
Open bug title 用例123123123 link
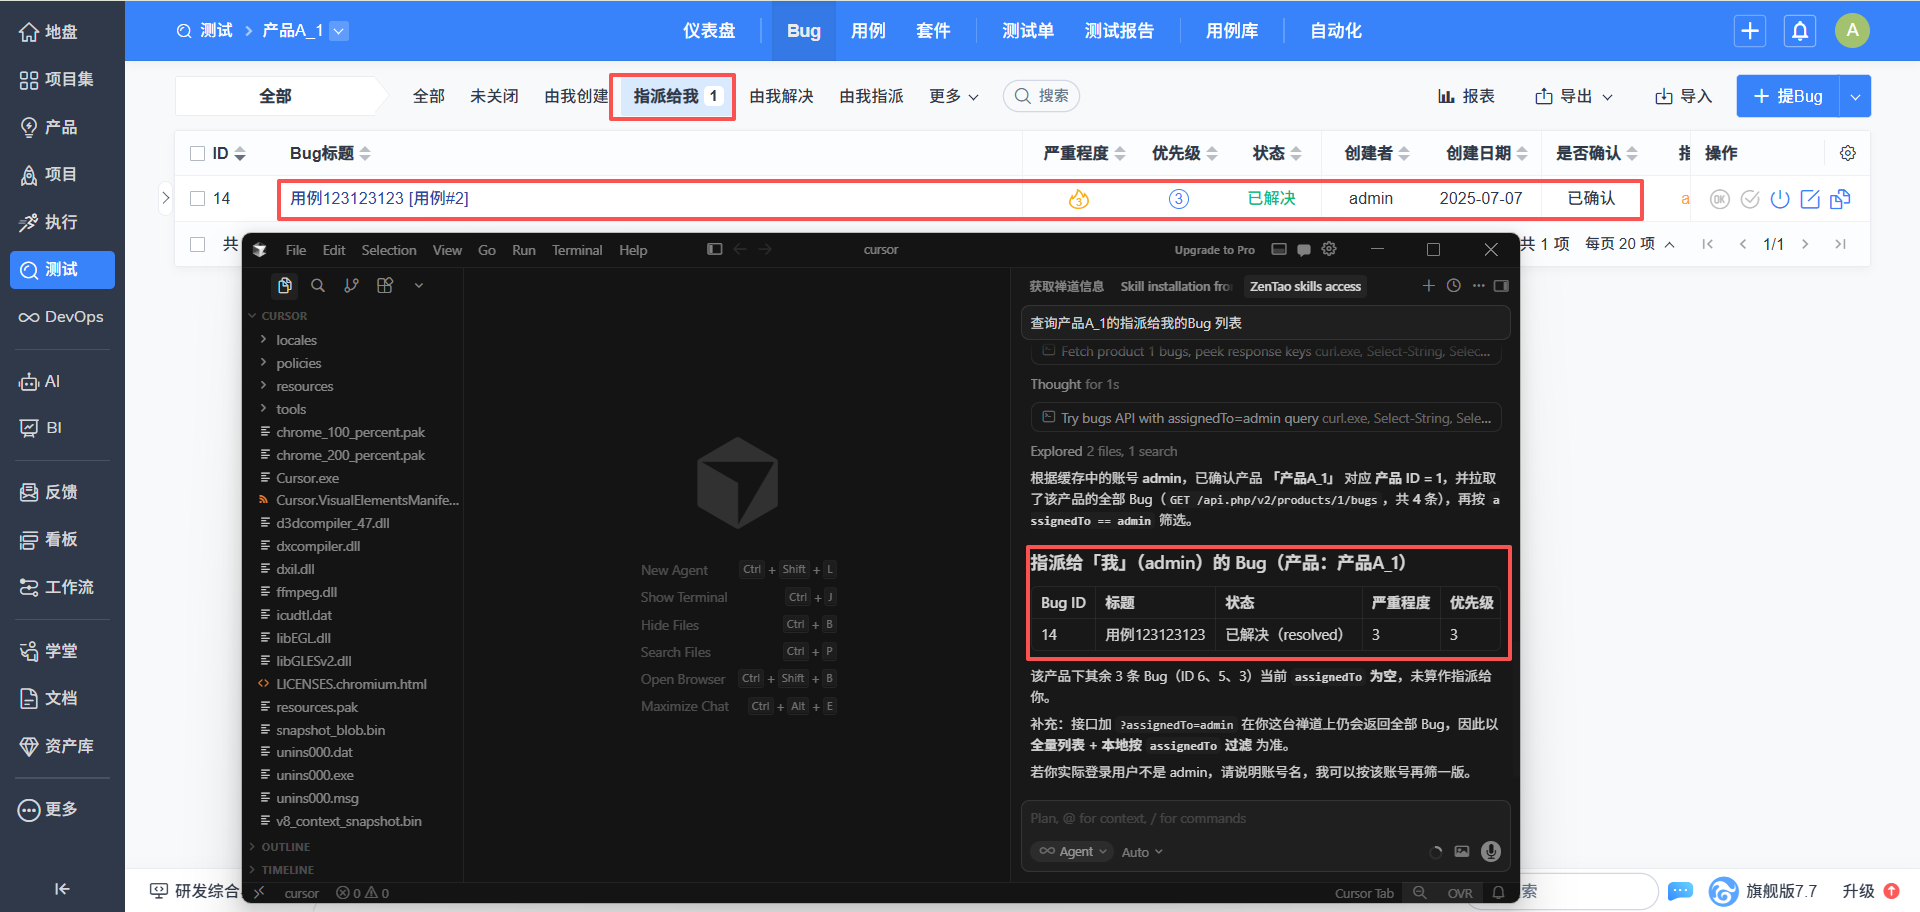tap(379, 199)
